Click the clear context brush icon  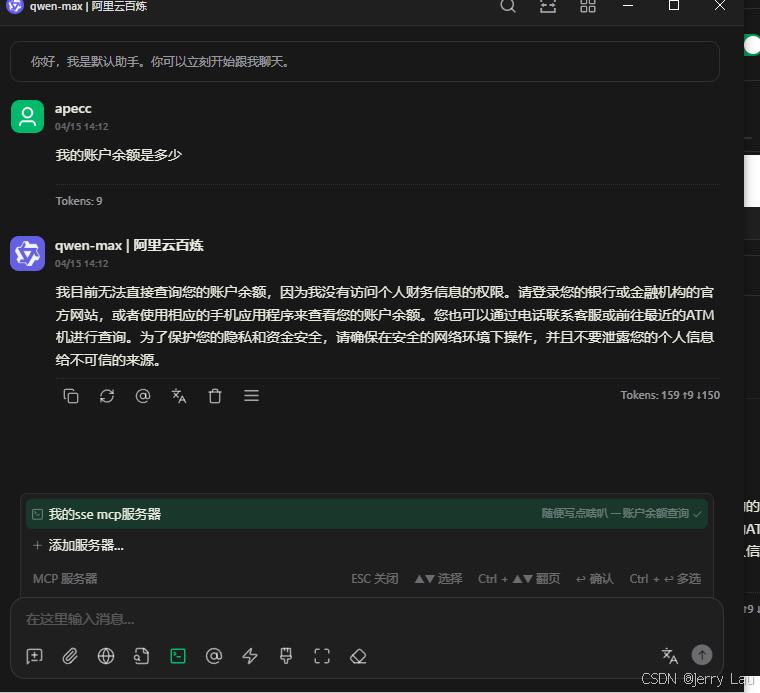pos(286,656)
